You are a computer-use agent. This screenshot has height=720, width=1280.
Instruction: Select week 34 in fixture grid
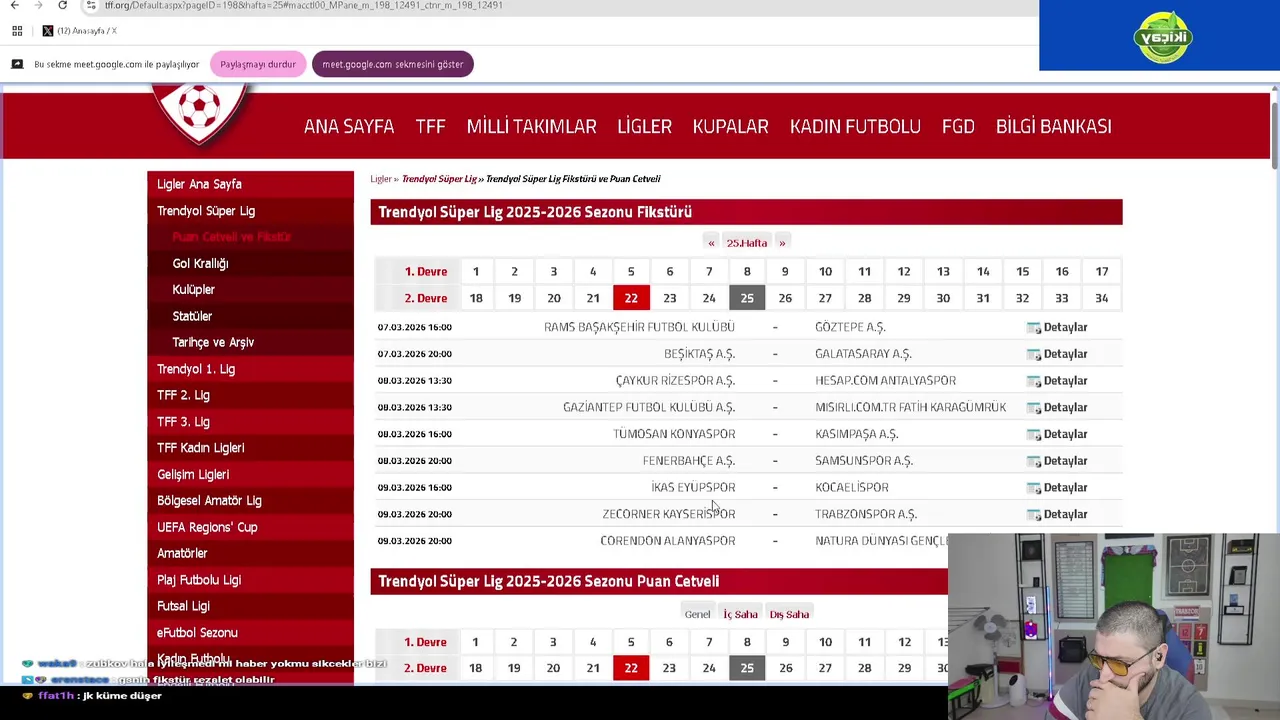(x=1101, y=298)
